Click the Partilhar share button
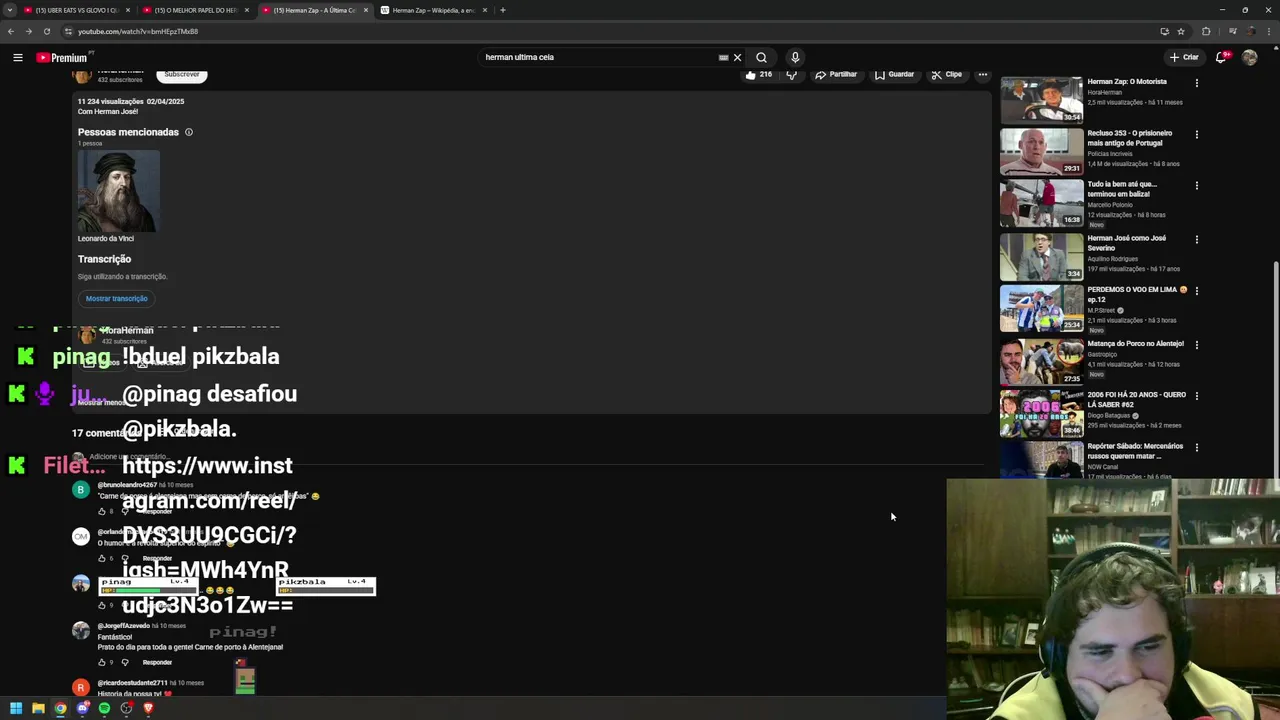Screen dimensions: 1280x720 [x=836, y=74]
